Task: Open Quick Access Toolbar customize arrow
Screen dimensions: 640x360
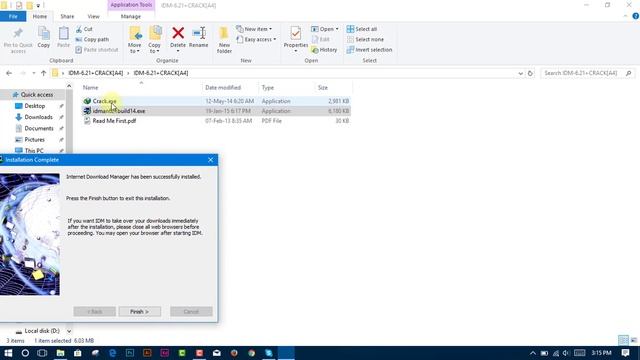Action: (x=38, y=6)
